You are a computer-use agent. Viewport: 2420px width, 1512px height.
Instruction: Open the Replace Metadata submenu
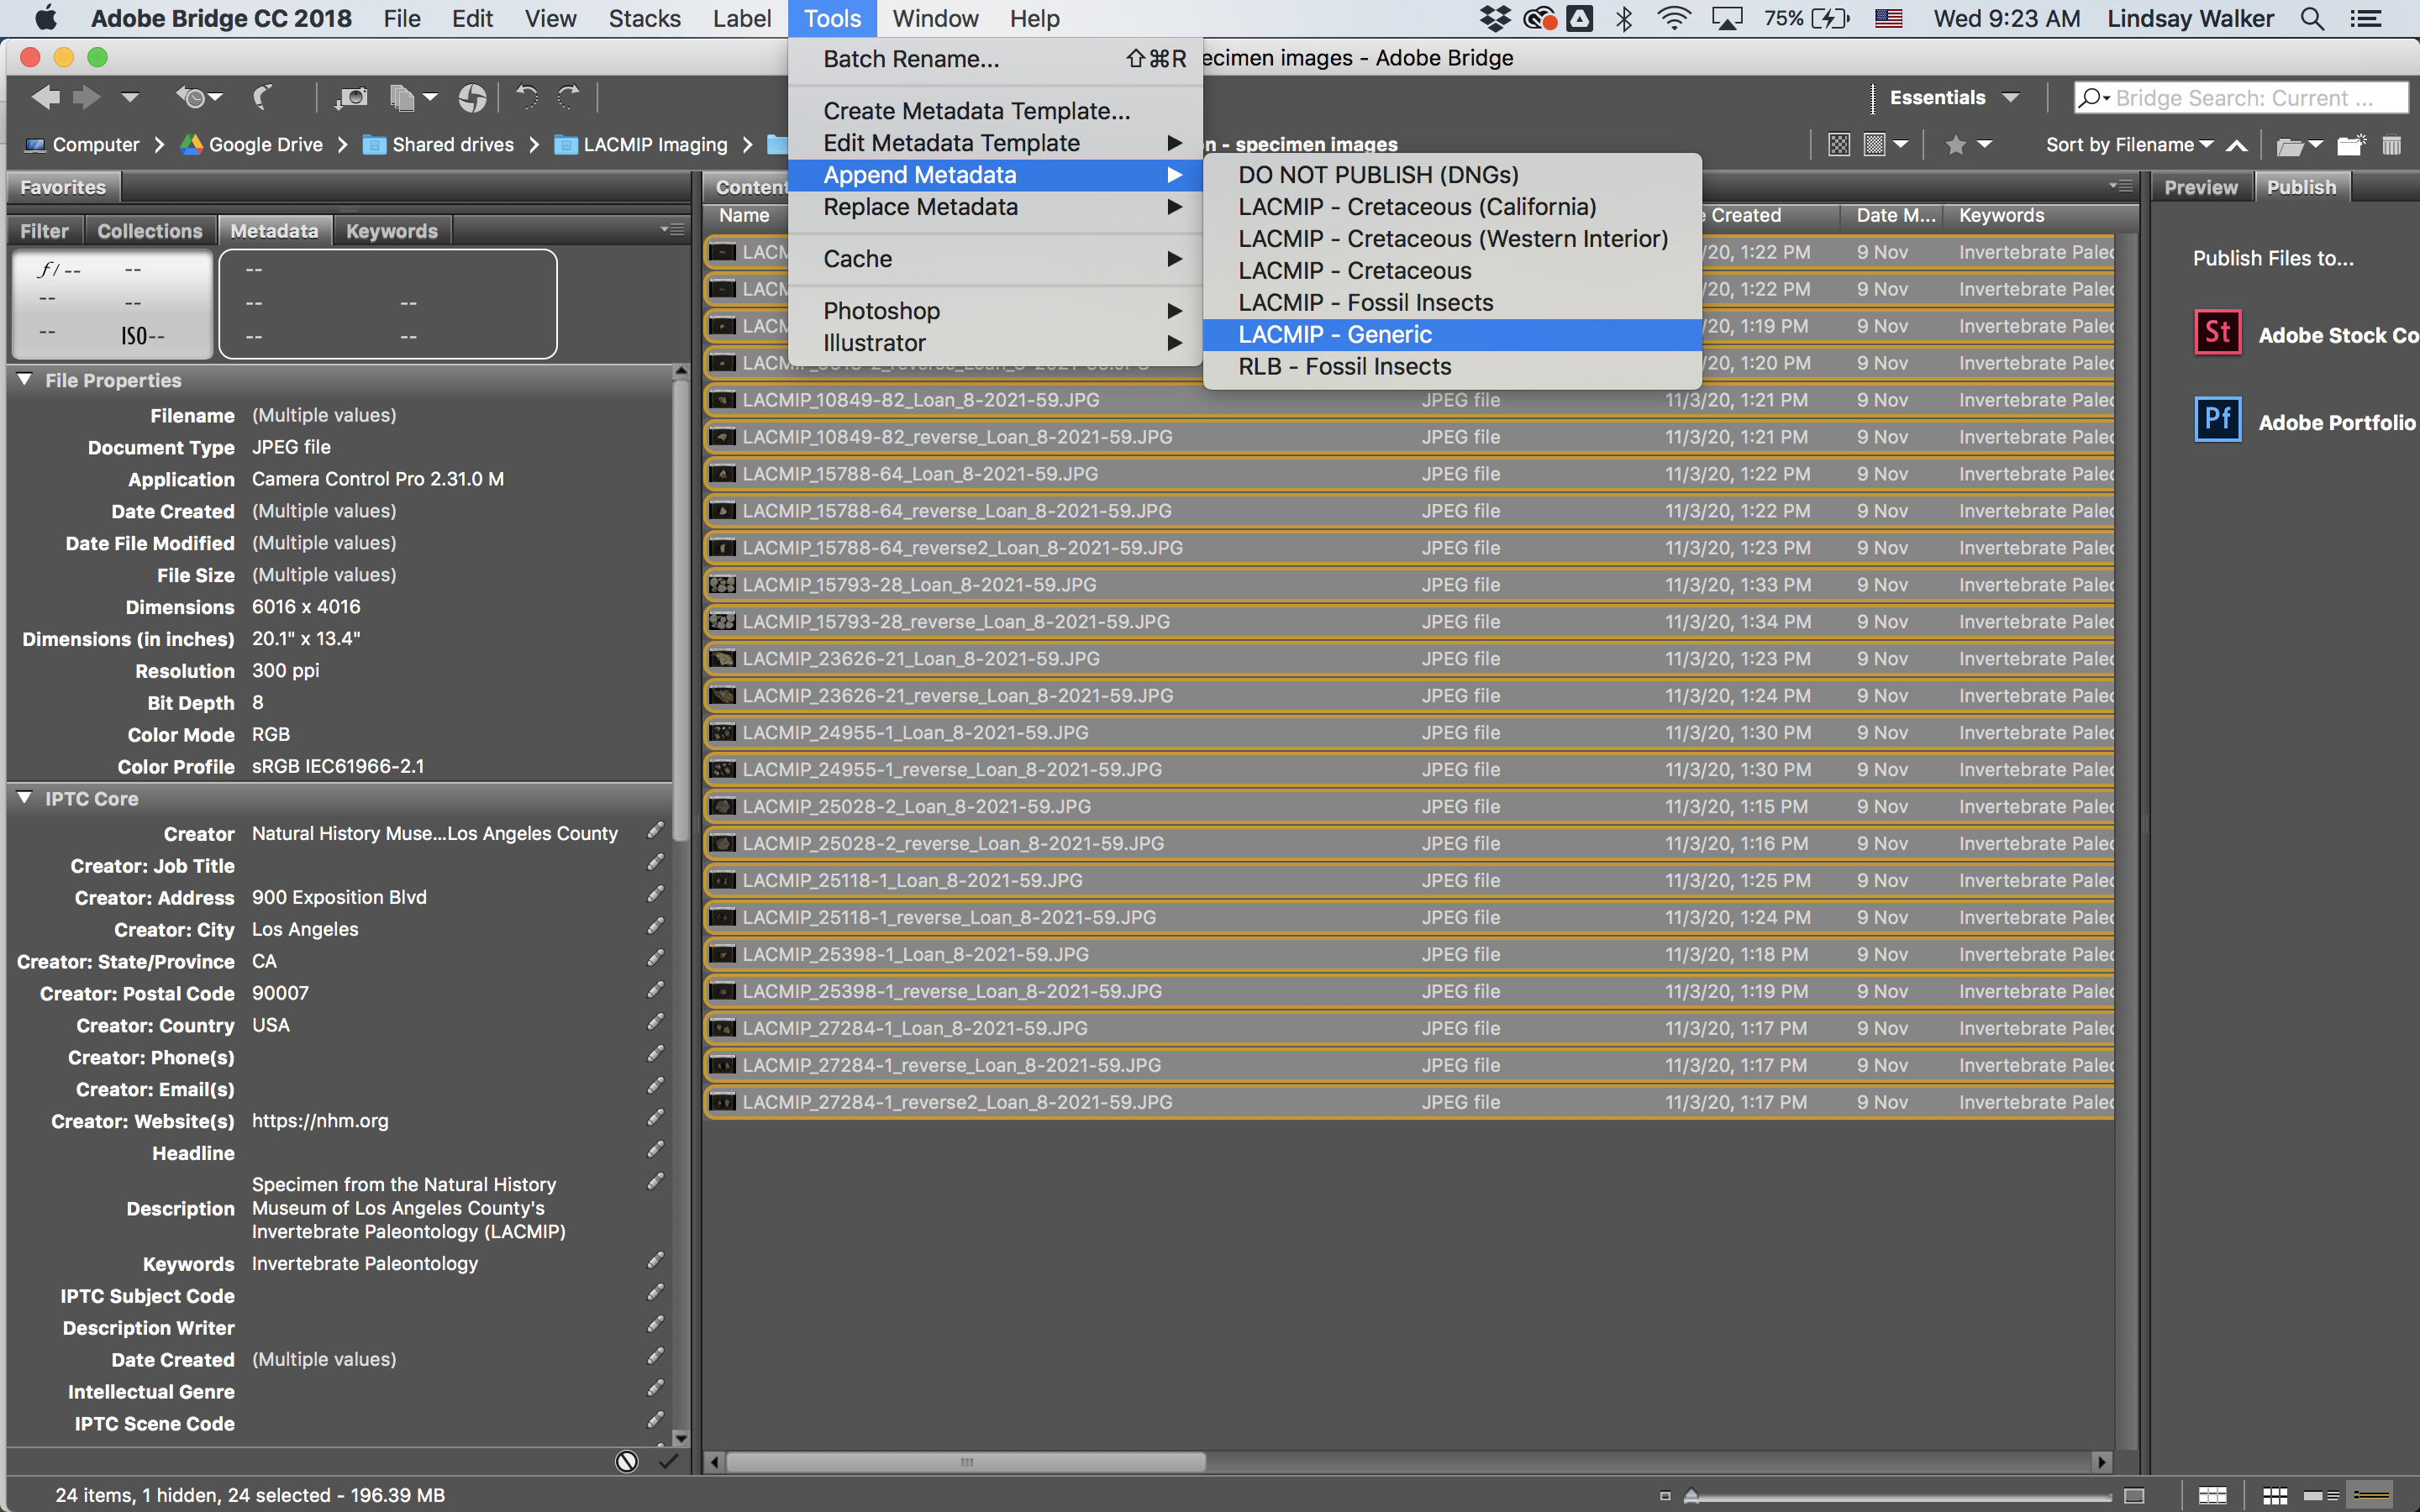point(995,207)
